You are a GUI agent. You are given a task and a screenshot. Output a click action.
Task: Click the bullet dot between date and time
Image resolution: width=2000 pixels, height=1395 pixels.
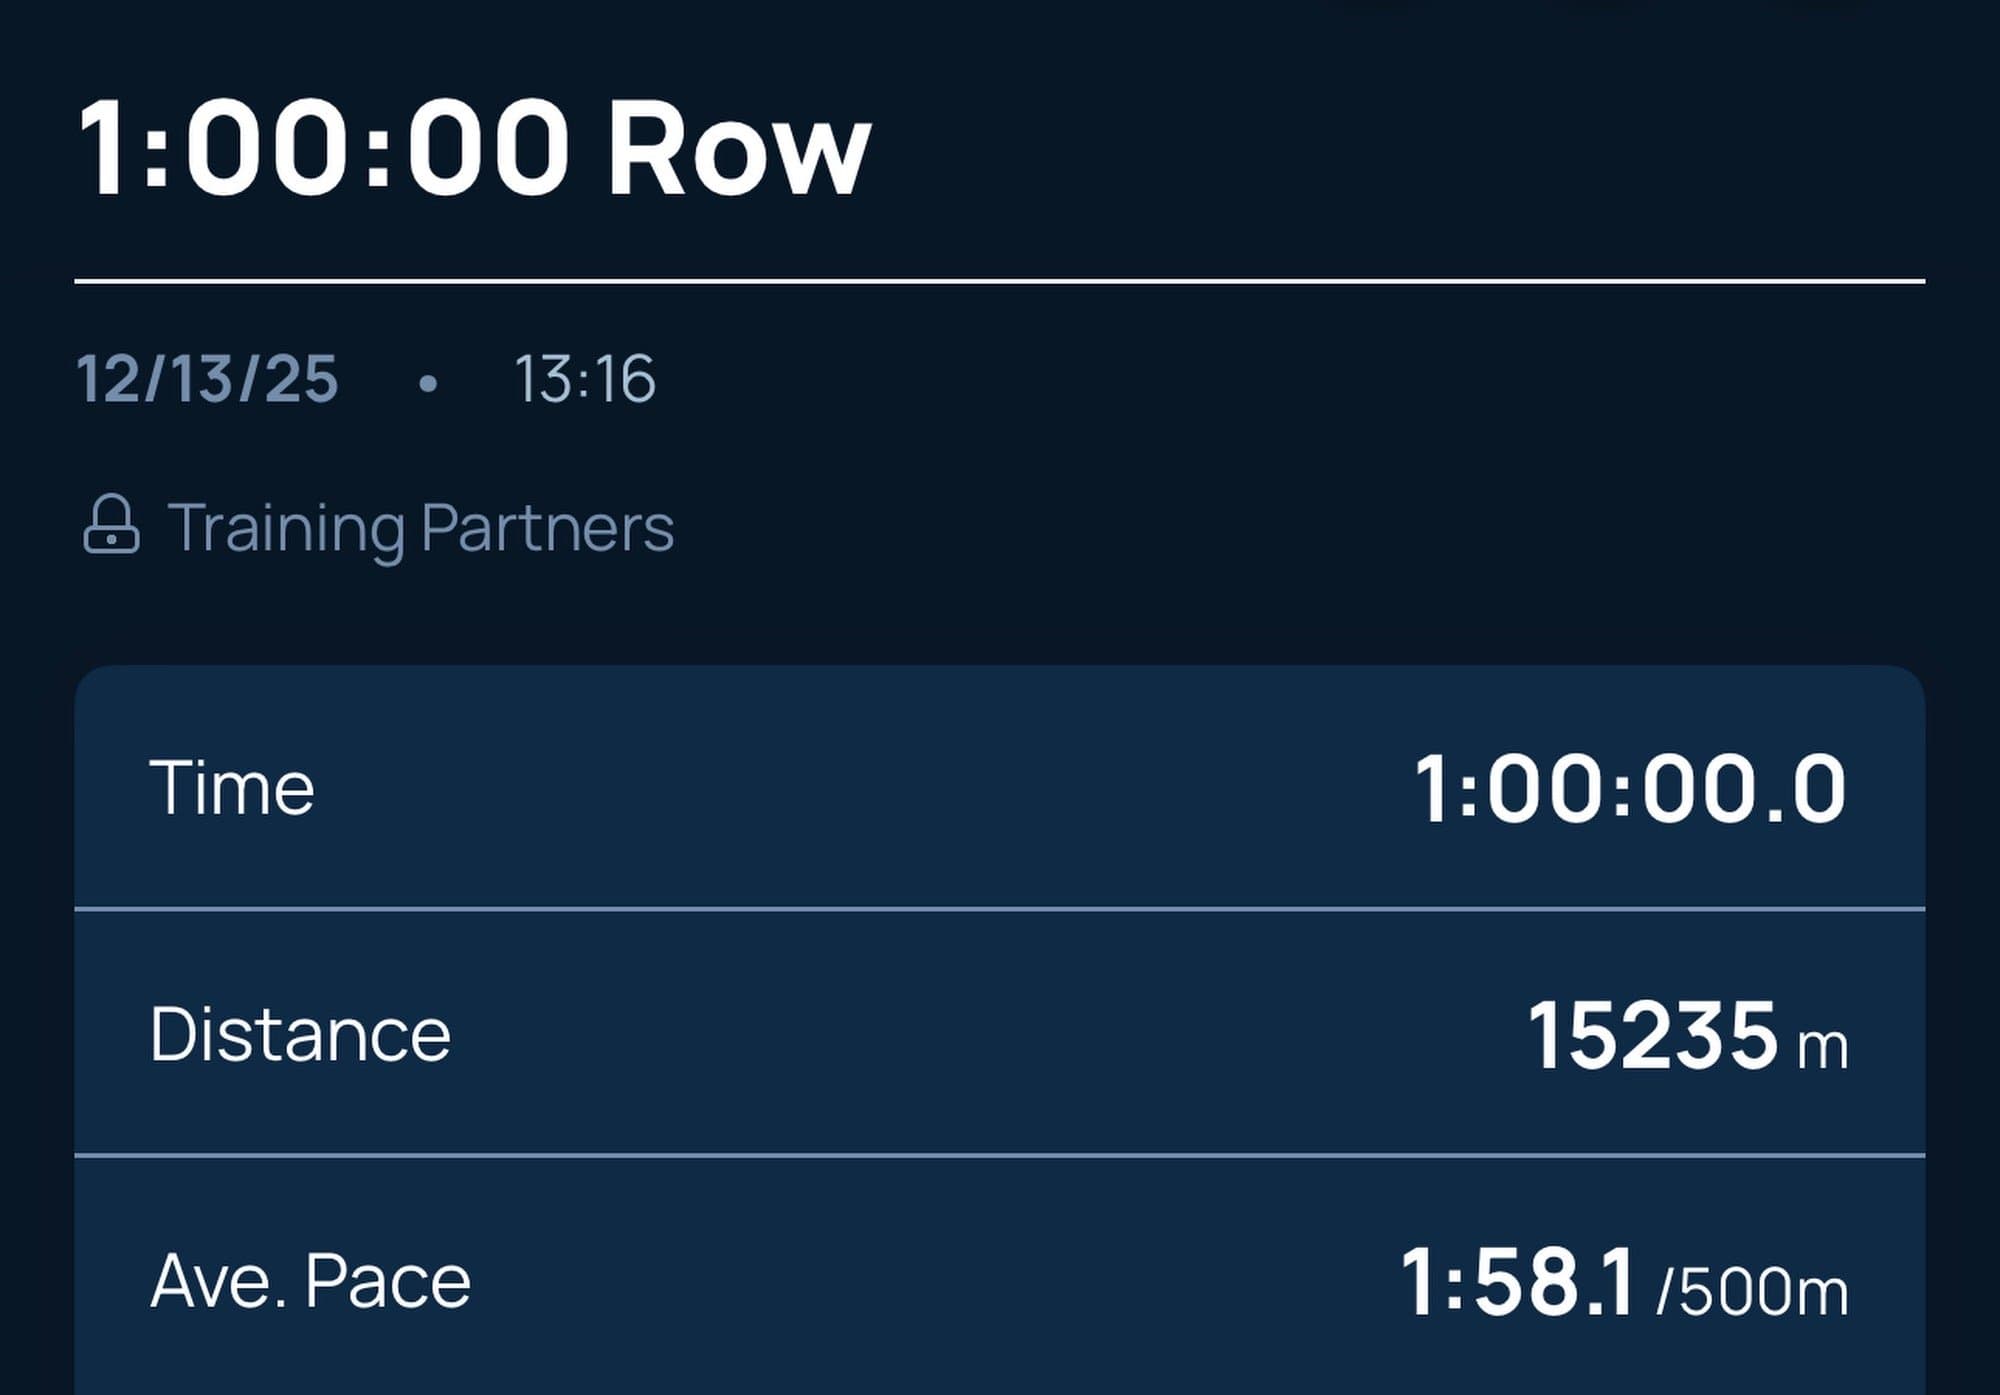[428, 383]
